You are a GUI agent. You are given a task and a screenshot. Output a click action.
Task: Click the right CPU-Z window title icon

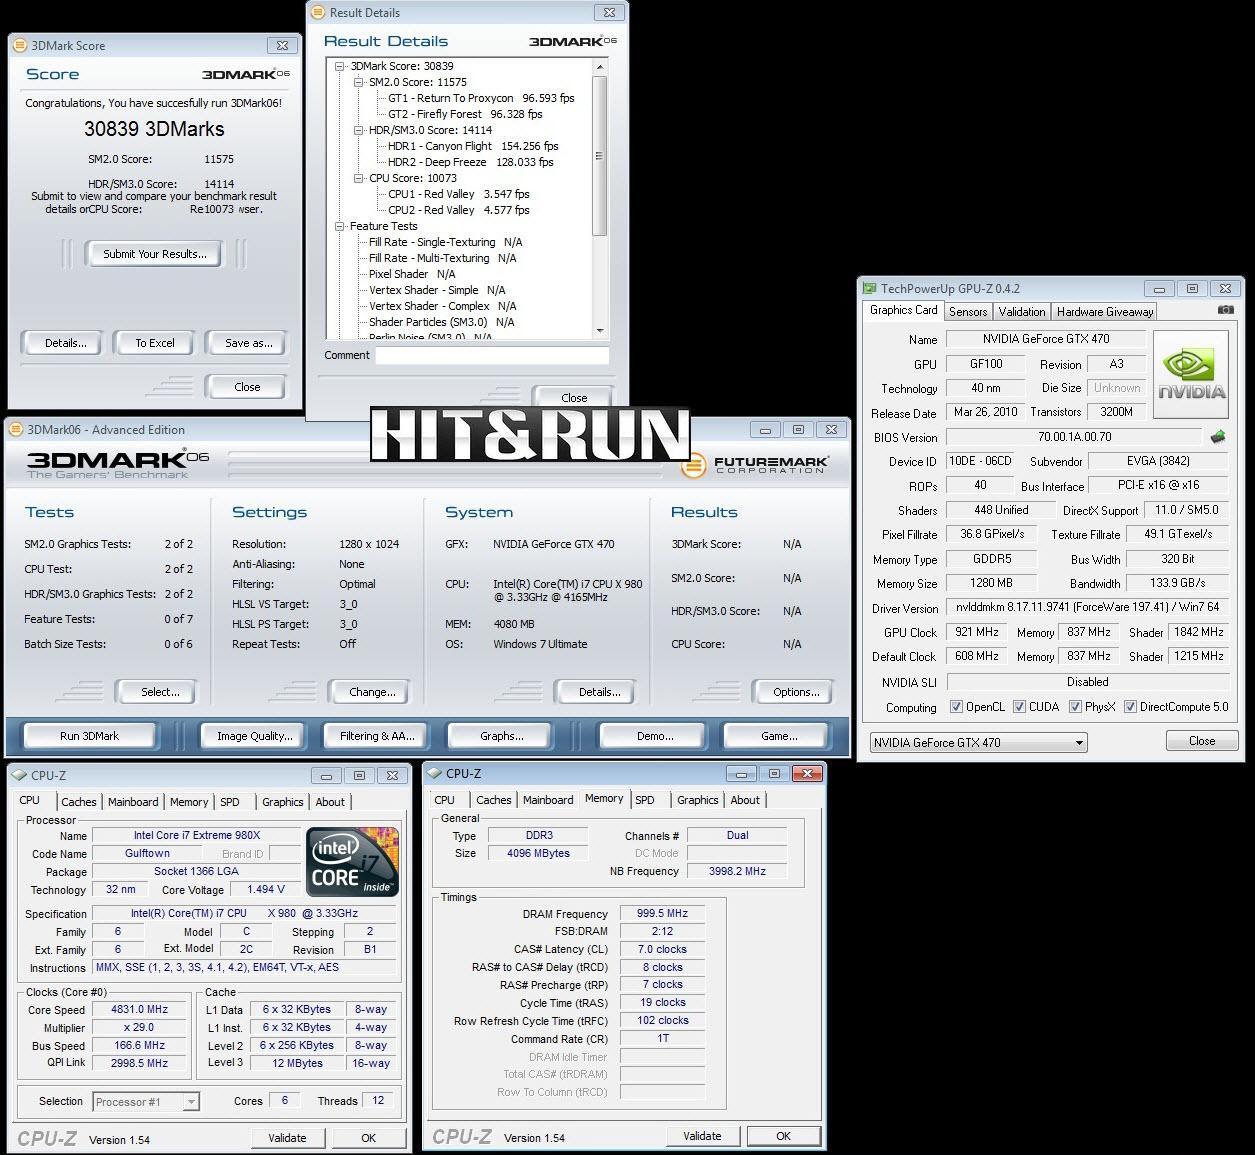pos(435,773)
